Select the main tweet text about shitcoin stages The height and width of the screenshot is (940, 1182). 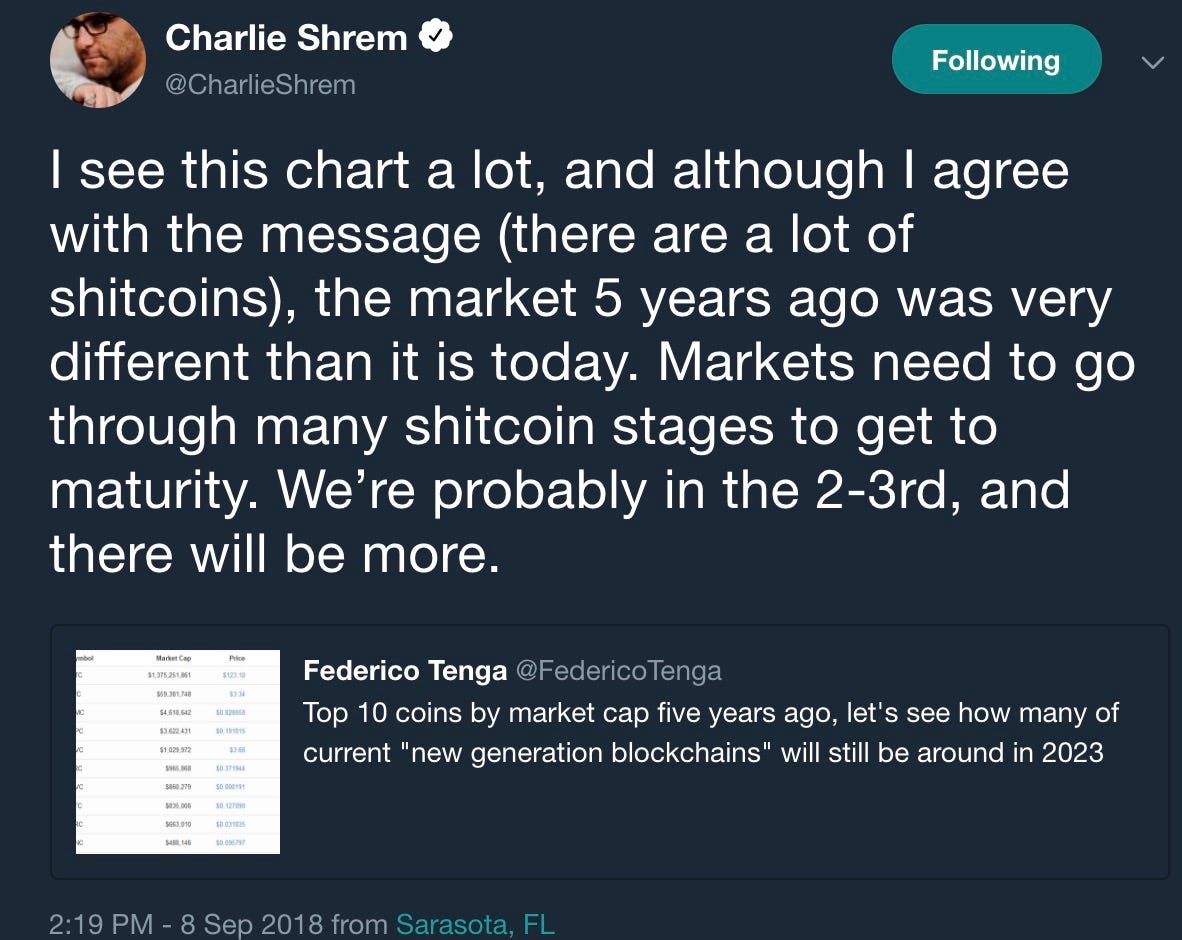point(592,362)
